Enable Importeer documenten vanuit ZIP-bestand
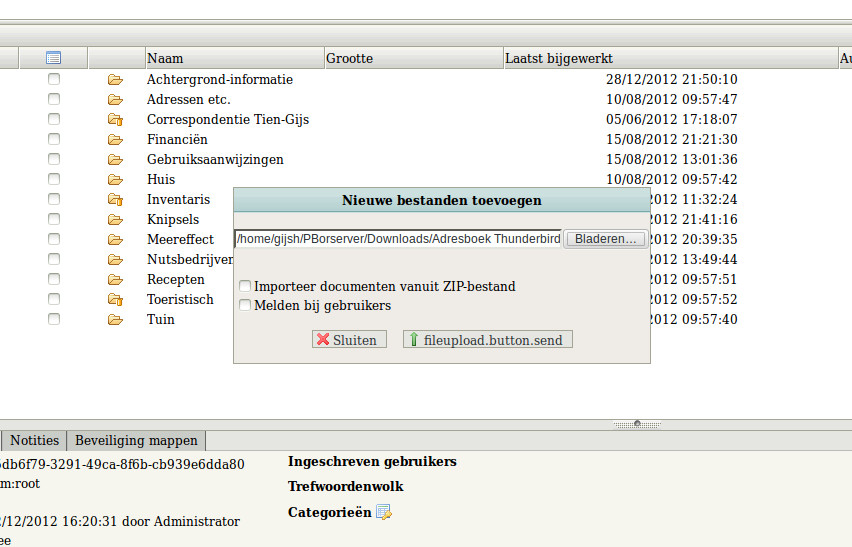Image resolution: width=852 pixels, height=547 pixels. click(x=245, y=286)
